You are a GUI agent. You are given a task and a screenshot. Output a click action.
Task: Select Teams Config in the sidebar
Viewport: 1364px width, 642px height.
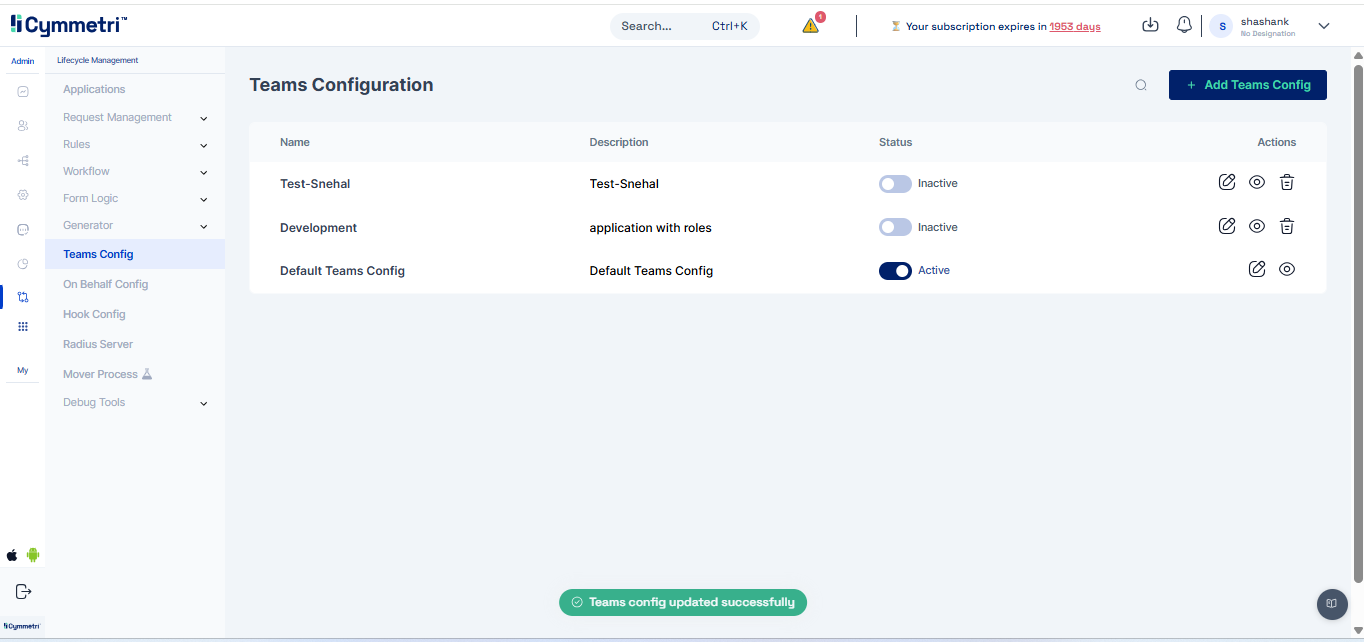135,254
